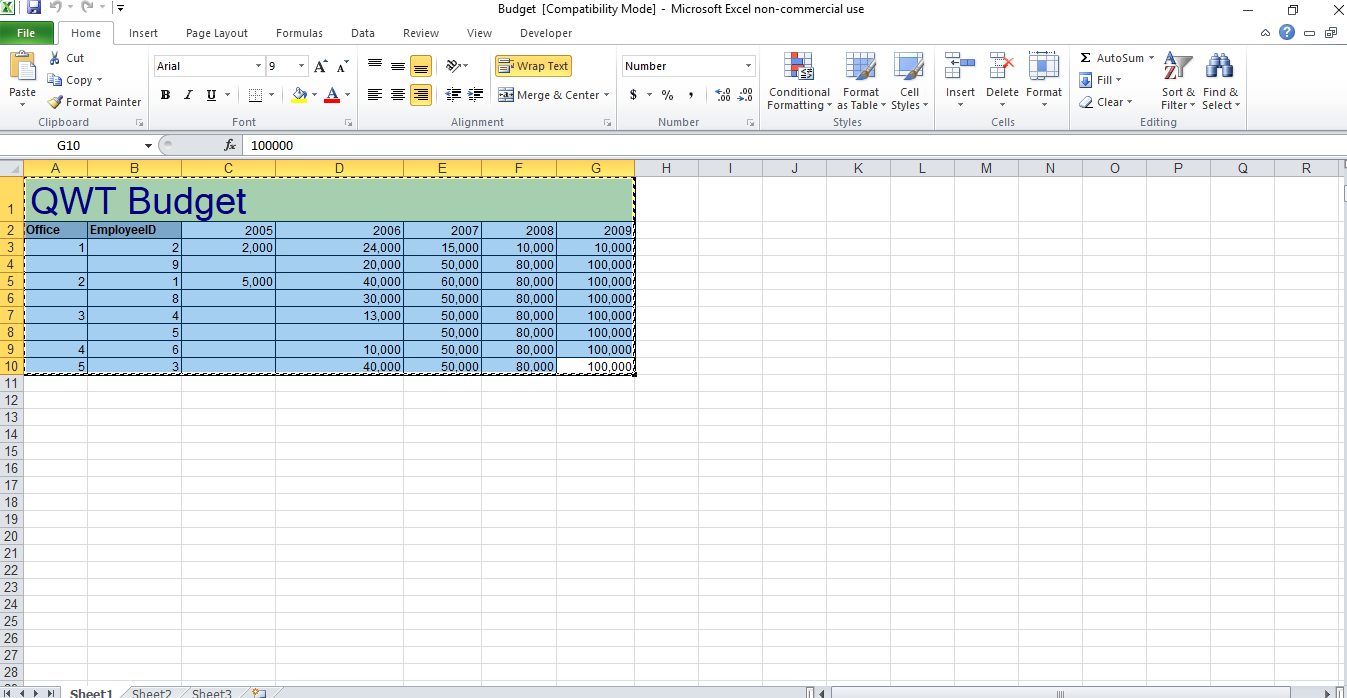This screenshot has height=698, width=1347.
Task: Click the Format as Table button
Action: pyautogui.click(x=861, y=82)
